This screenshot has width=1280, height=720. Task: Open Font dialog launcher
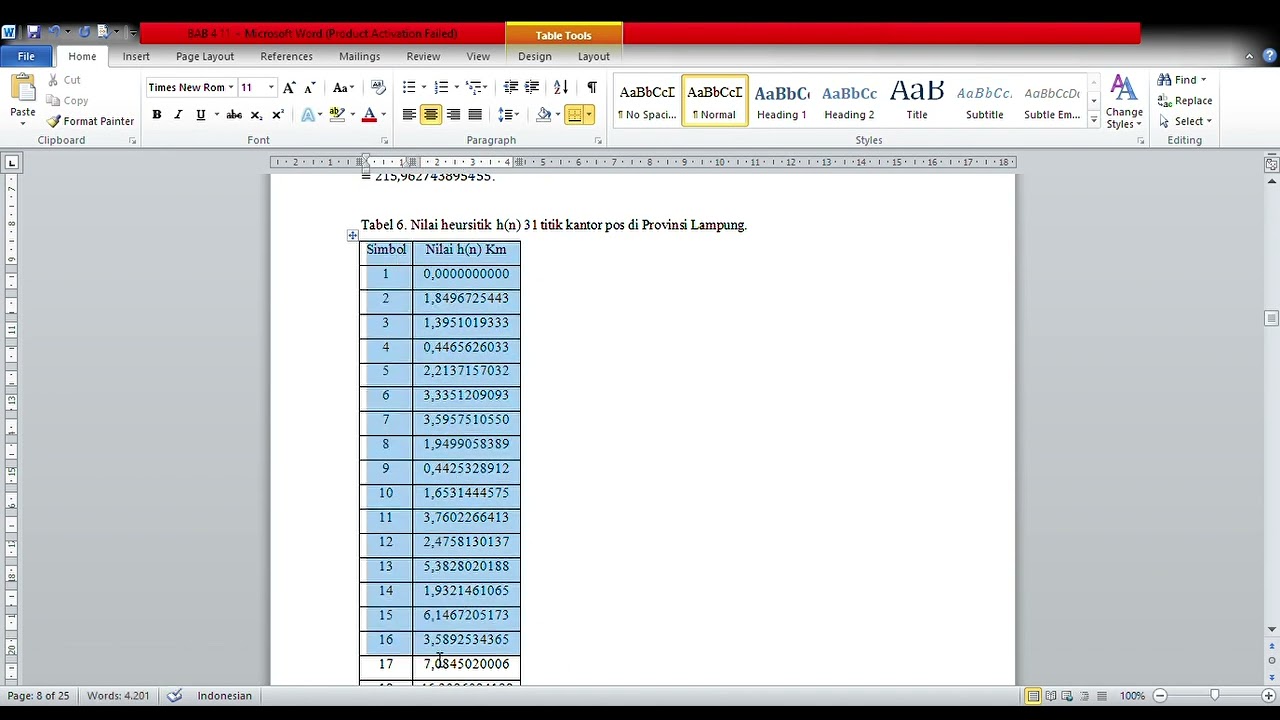(386, 141)
